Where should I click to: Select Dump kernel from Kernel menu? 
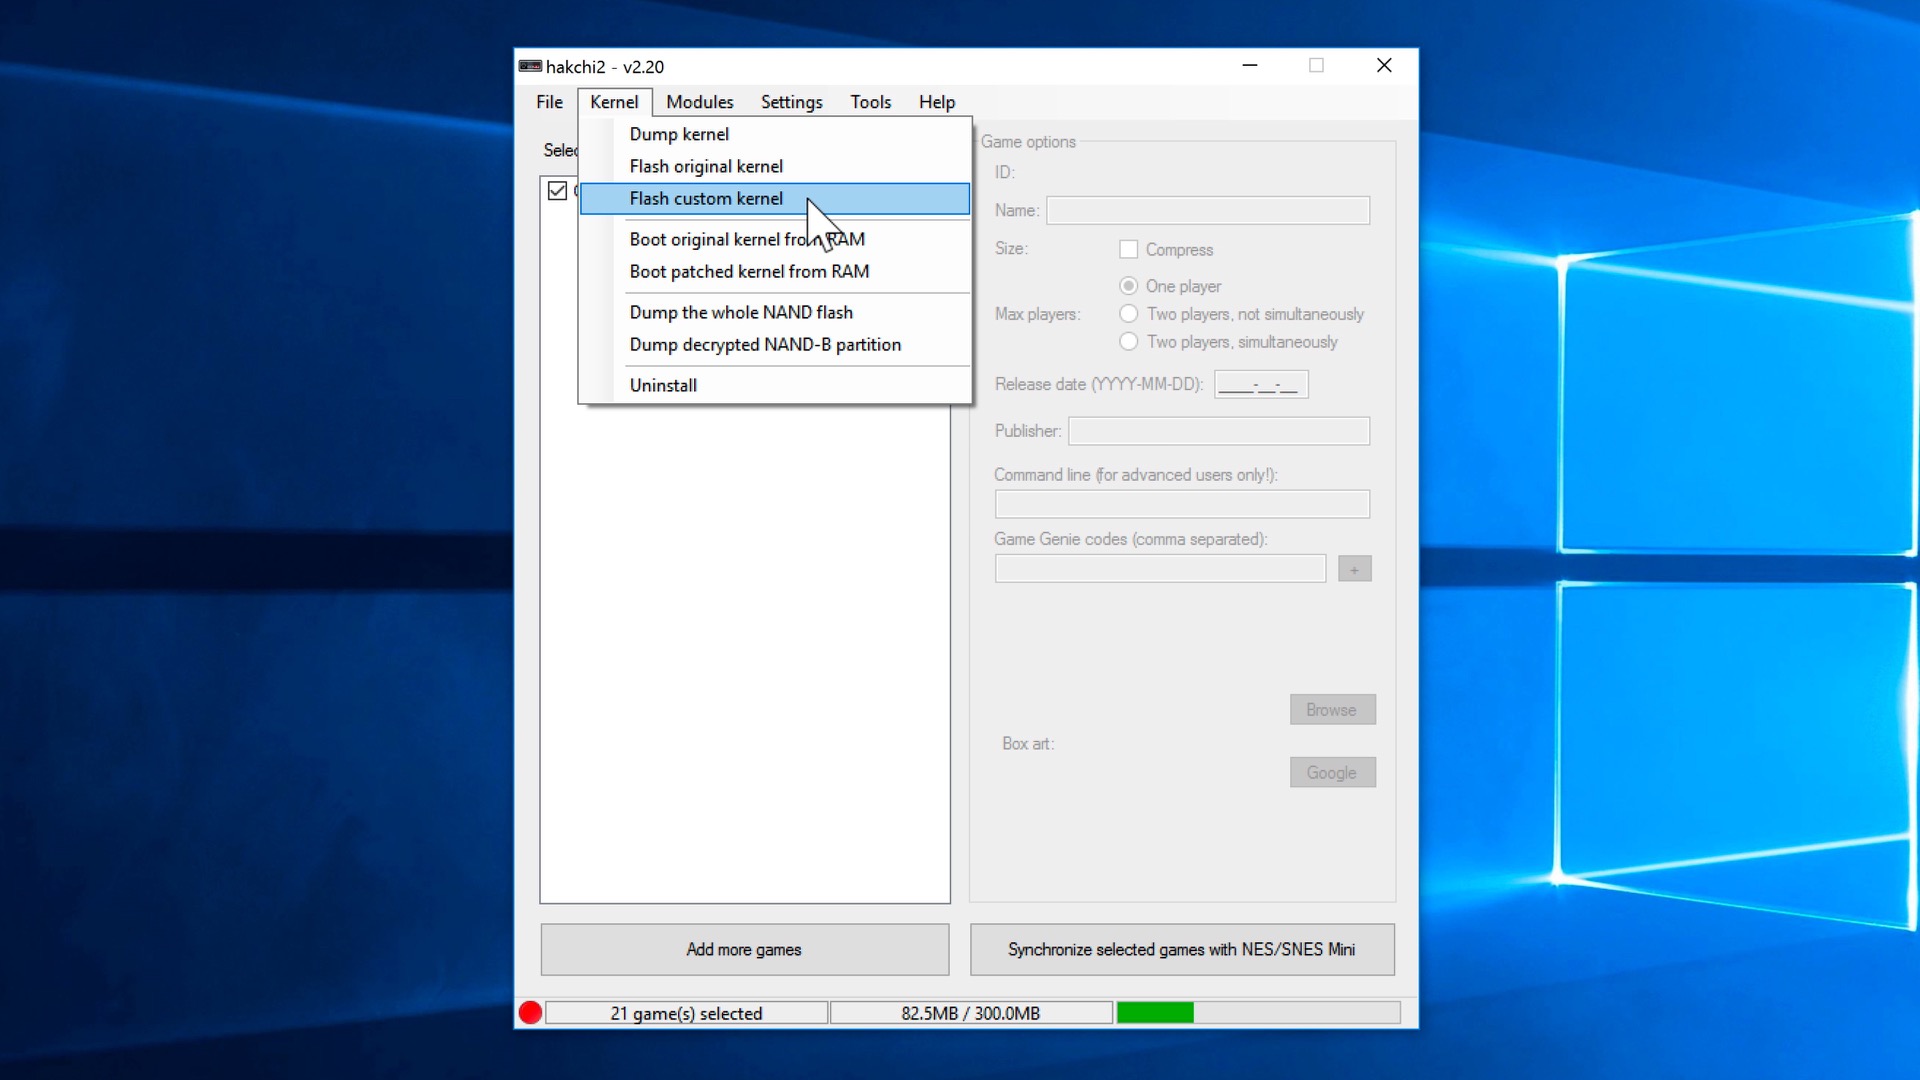click(x=679, y=134)
